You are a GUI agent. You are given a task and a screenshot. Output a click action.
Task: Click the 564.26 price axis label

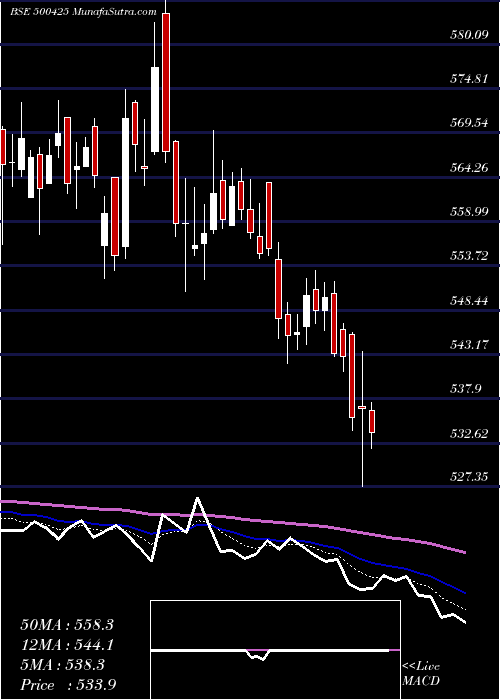coord(468,167)
